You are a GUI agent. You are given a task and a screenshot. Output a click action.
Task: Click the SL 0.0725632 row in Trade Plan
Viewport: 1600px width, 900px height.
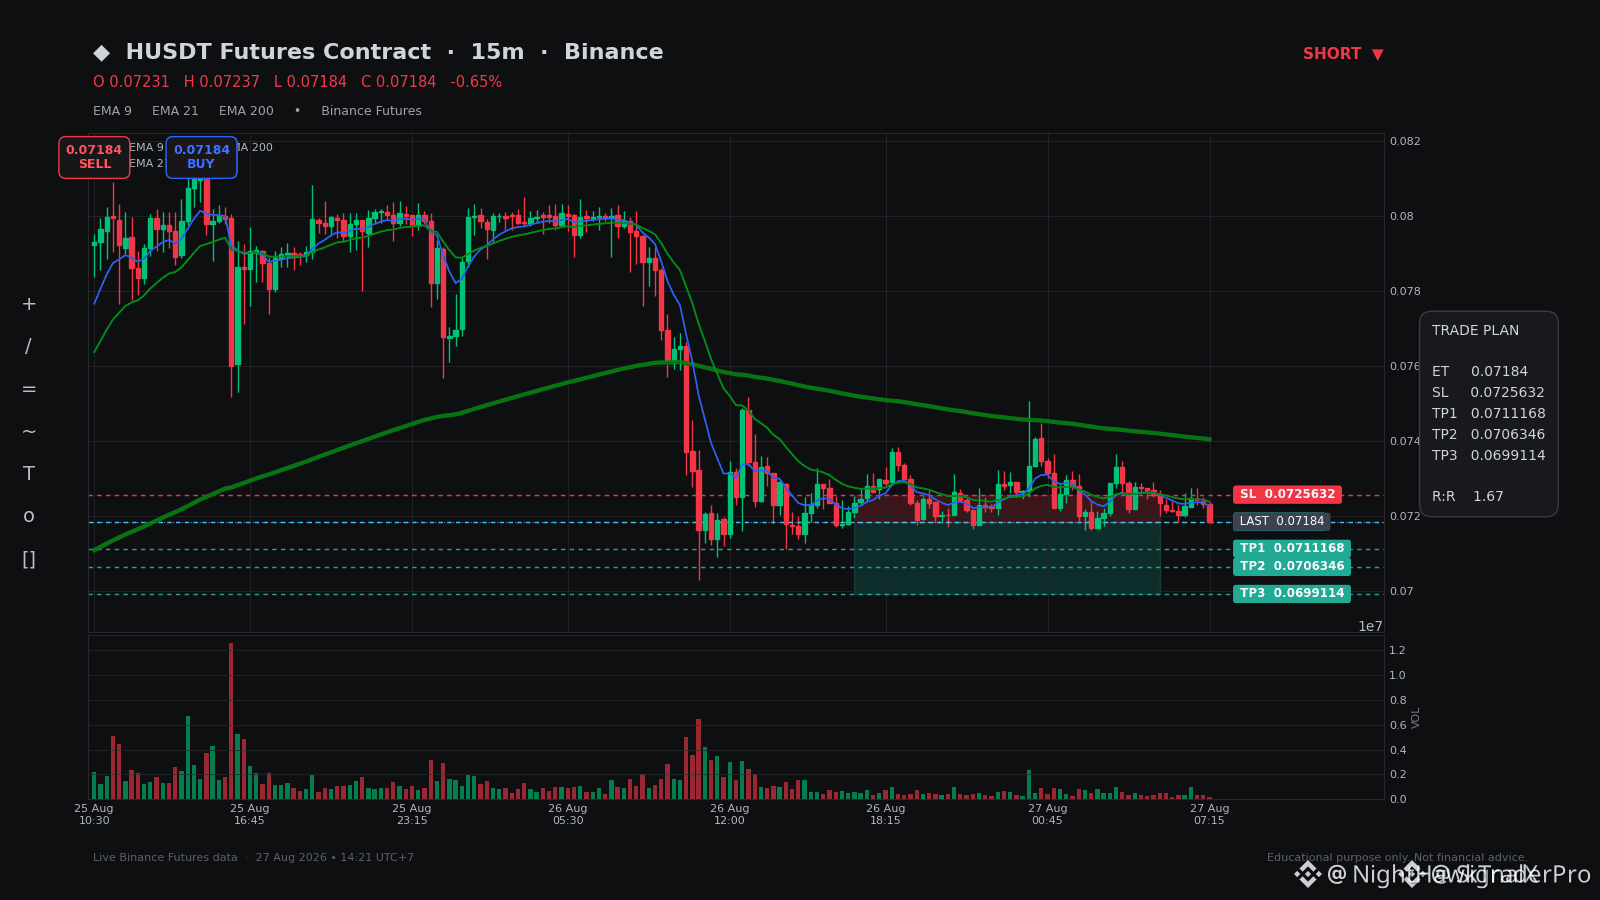pyautogui.click(x=1488, y=392)
